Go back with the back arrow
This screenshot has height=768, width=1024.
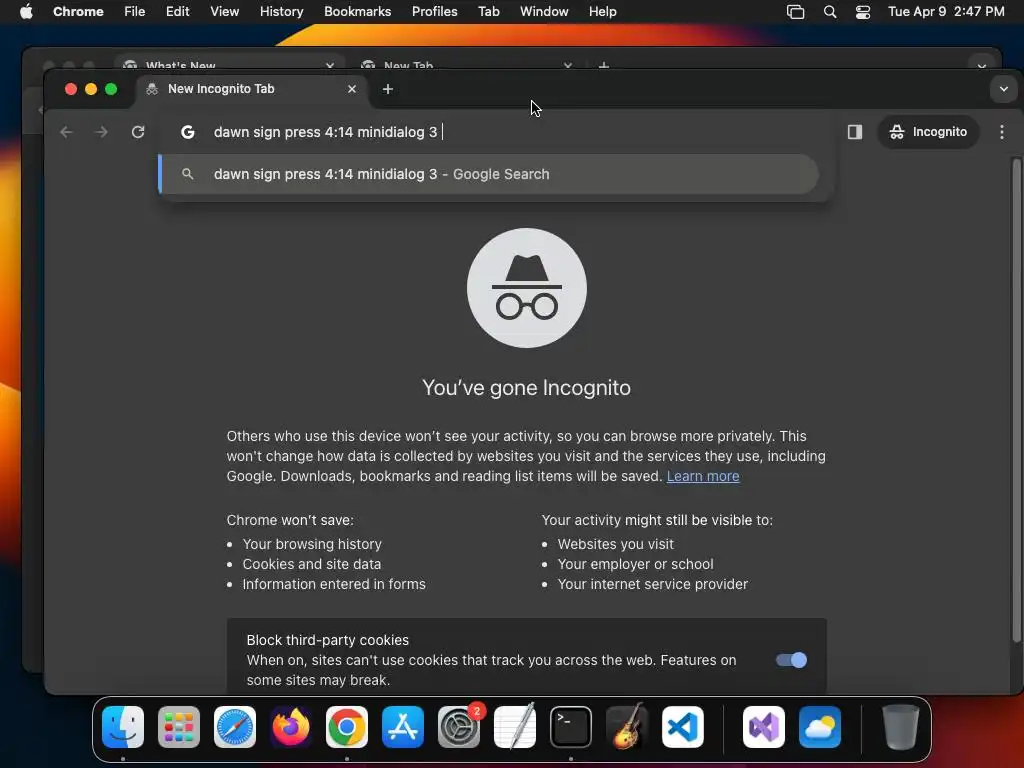pyautogui.click(x=66, y=132)
